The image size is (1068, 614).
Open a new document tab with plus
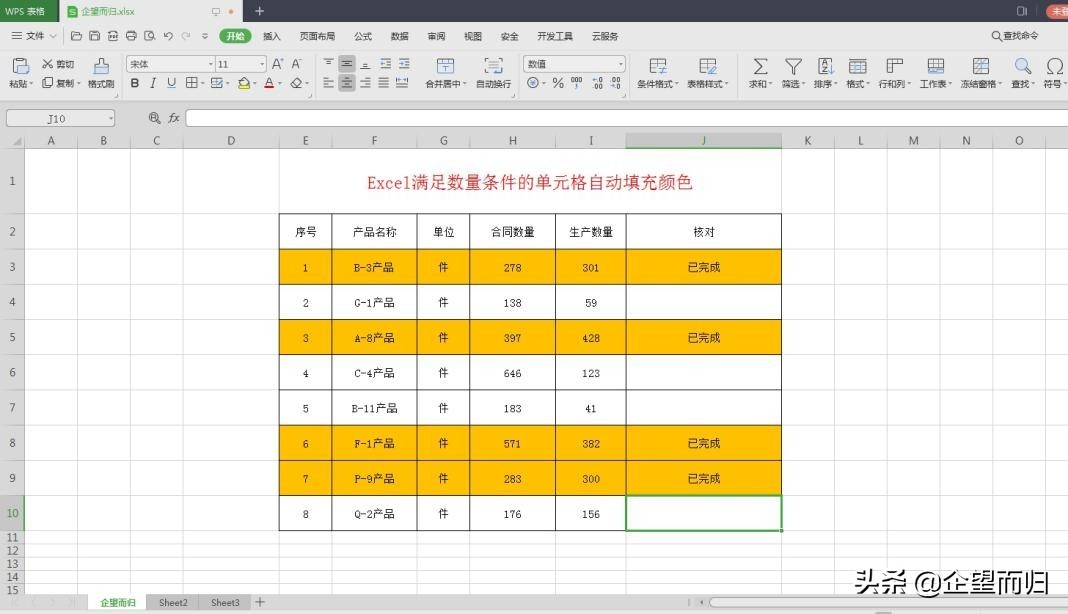pyautogui.click(x=259, y=11)
